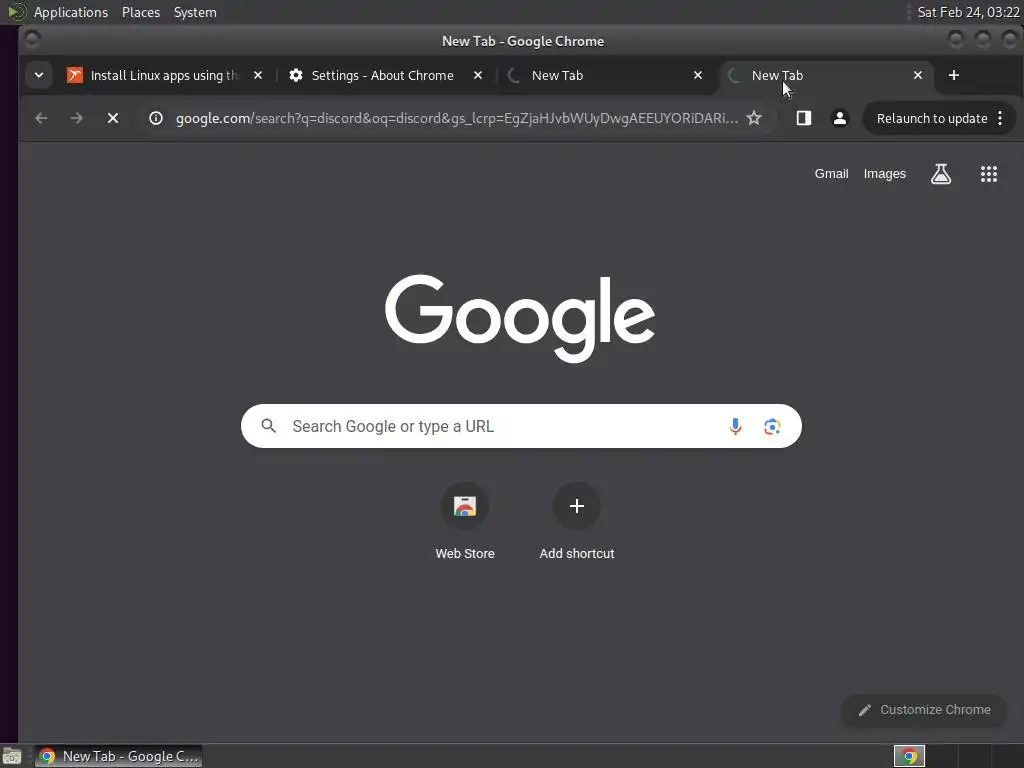
Task: Click the address bar URL text
Action: (456, 118)
